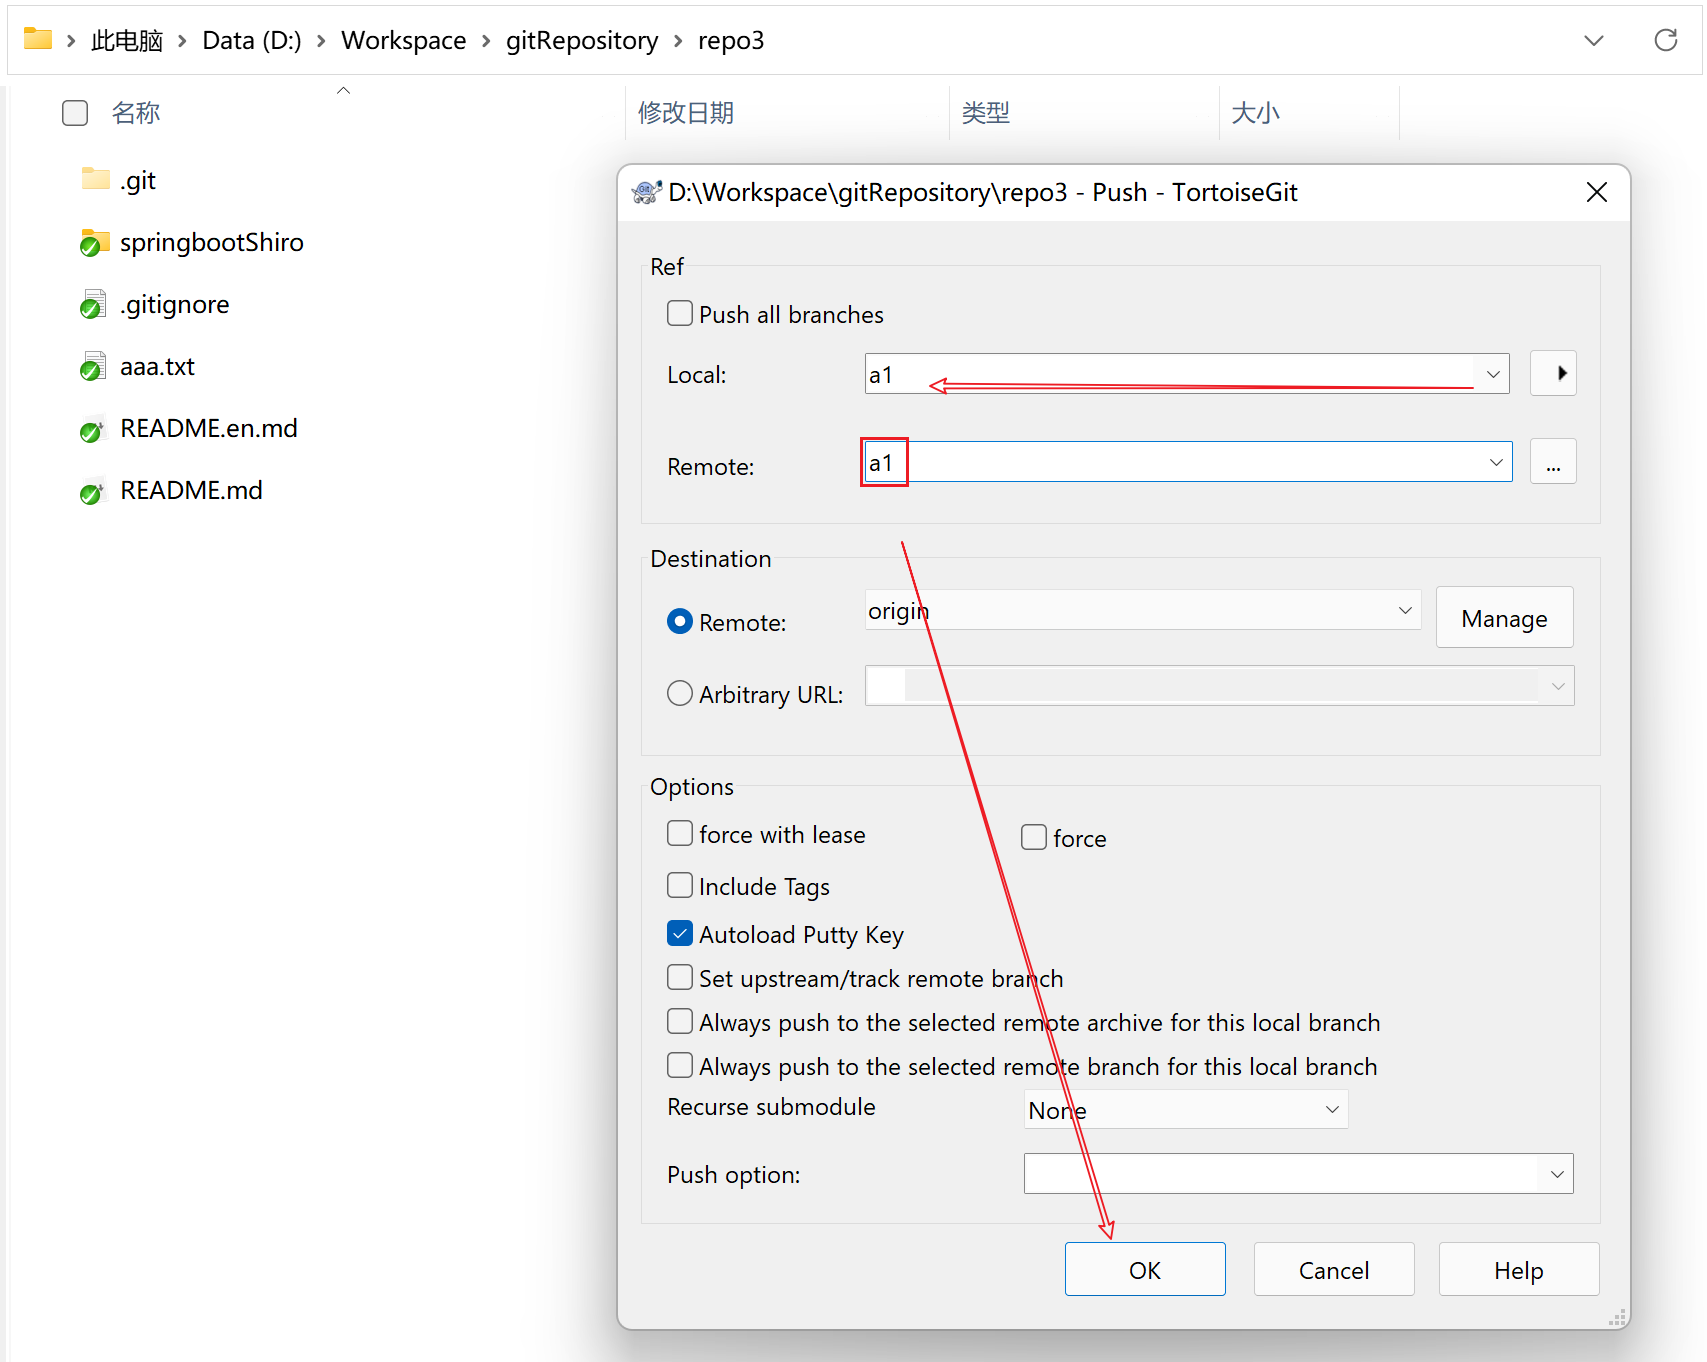Screen dimensions: 1707x1362
Task: Click the springbootShiro folder icon
Action: pos(94,243)
